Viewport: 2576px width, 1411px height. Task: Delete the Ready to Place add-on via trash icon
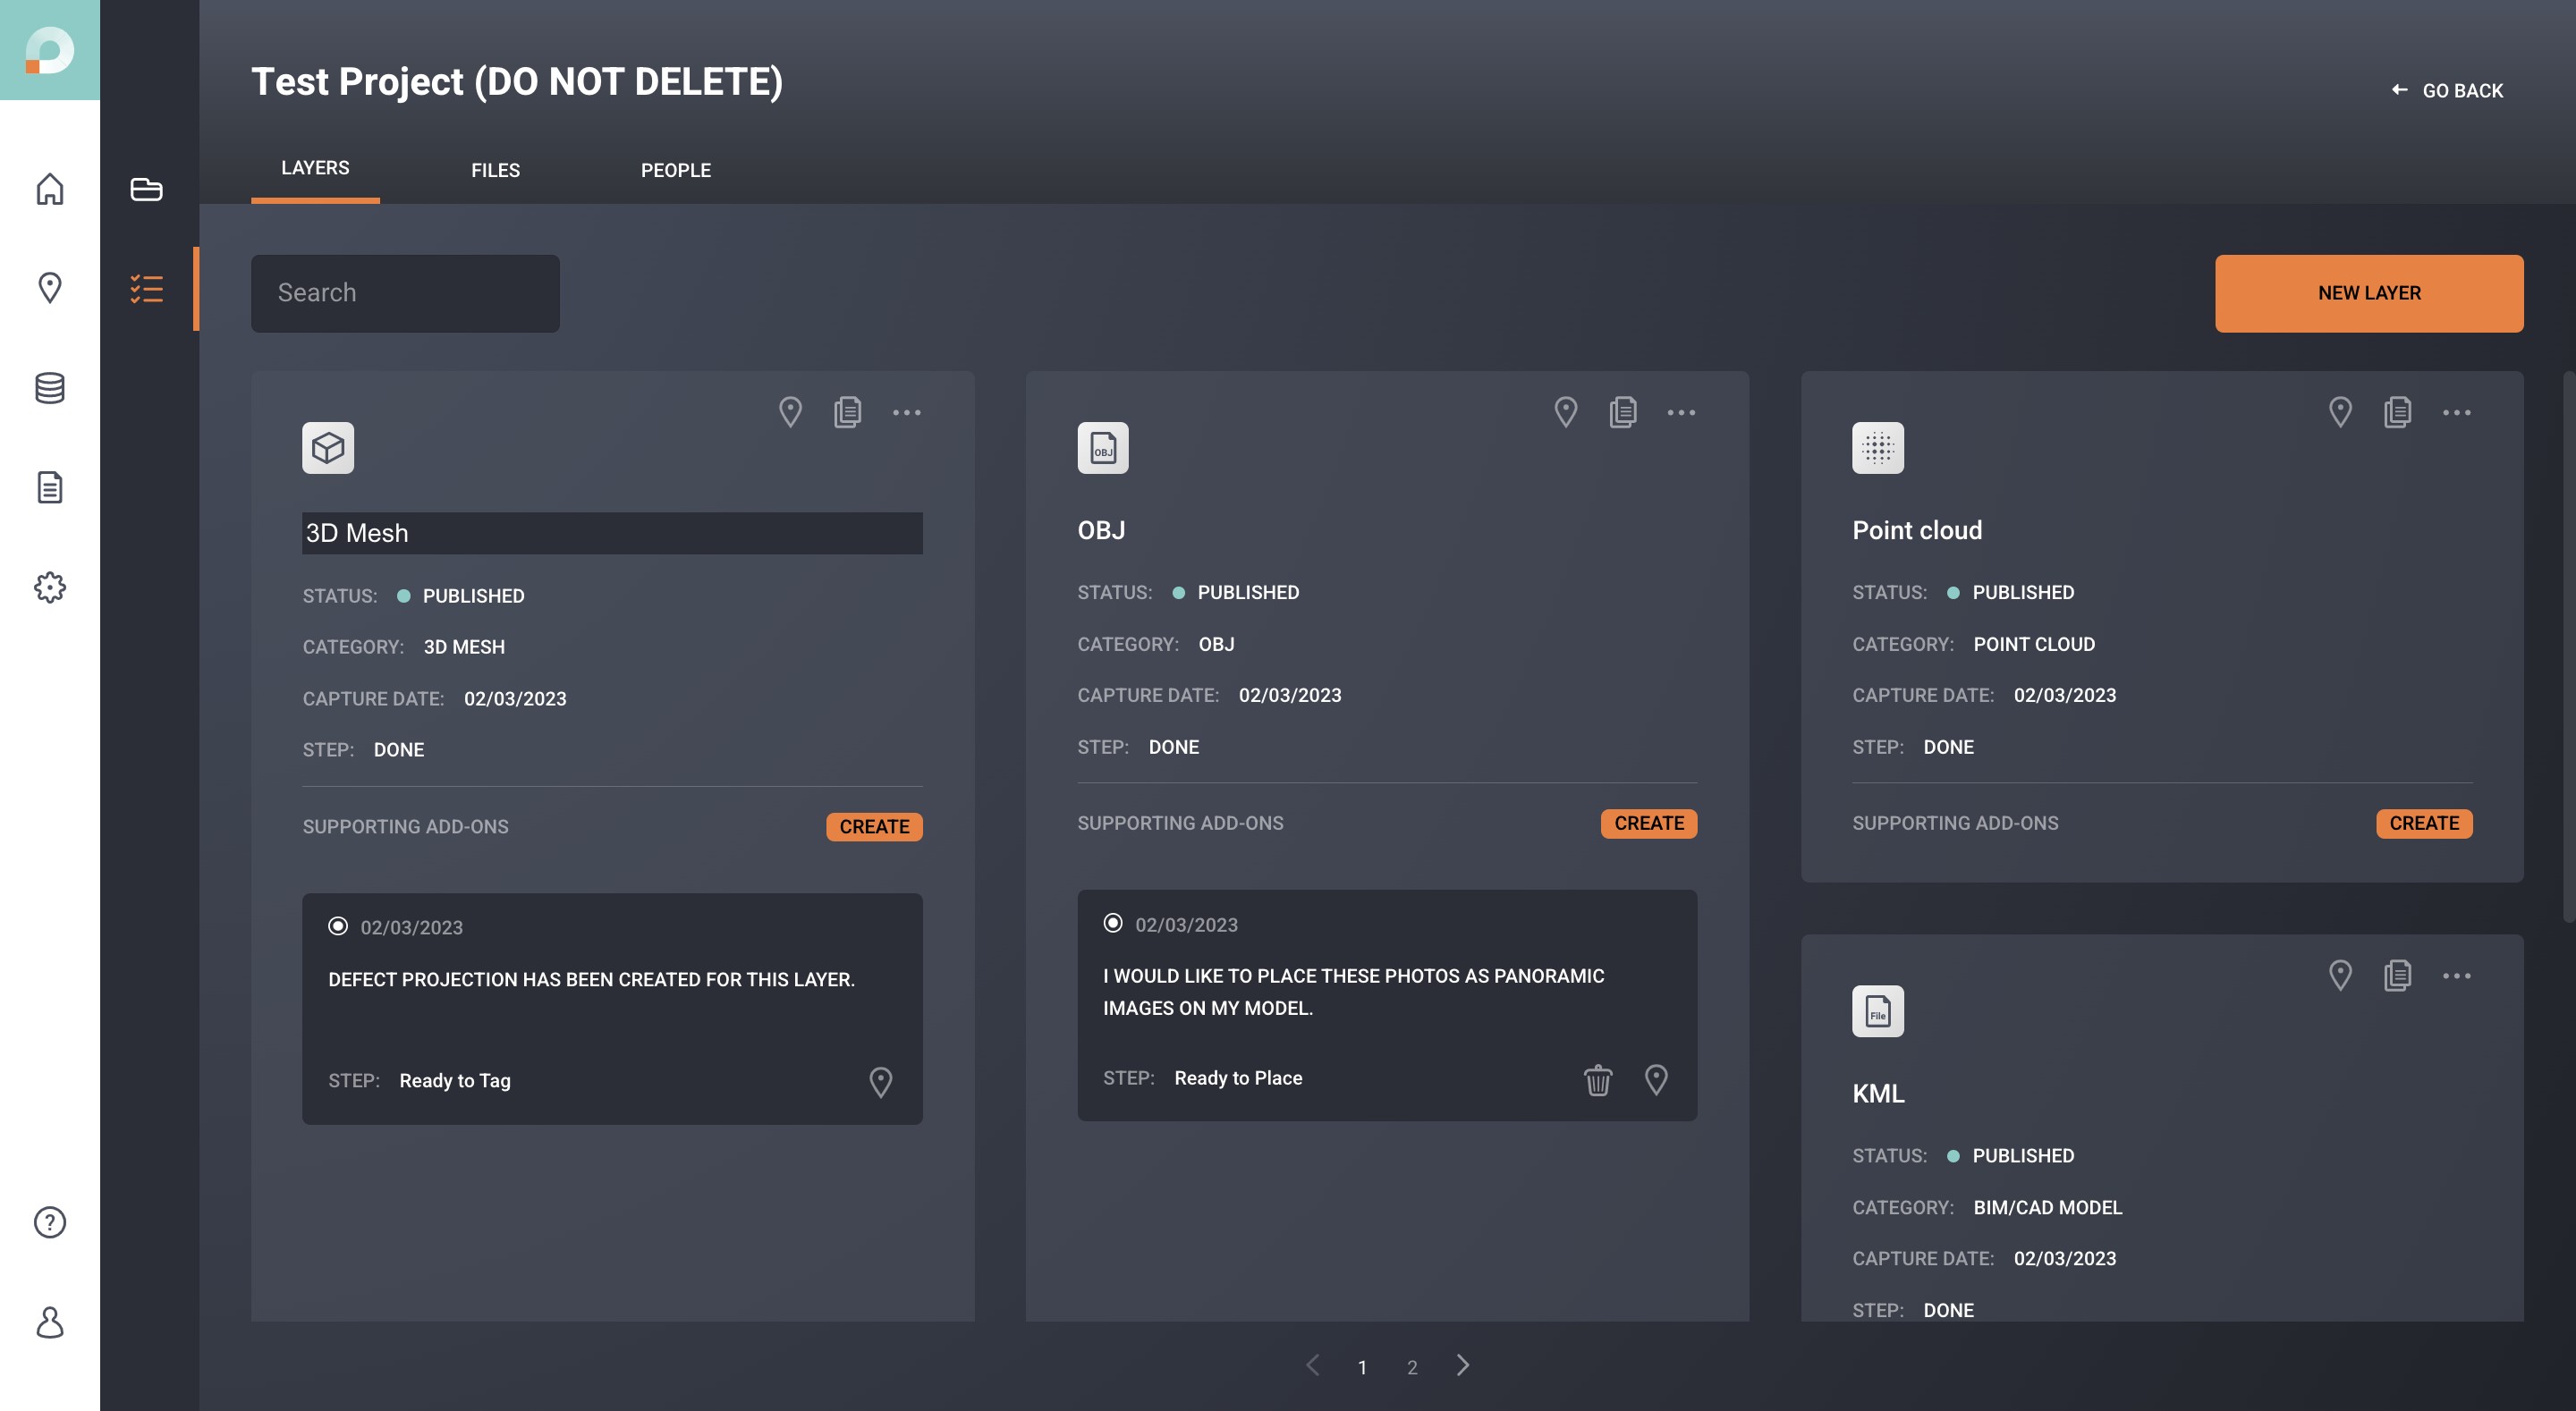[1597, 1080]
